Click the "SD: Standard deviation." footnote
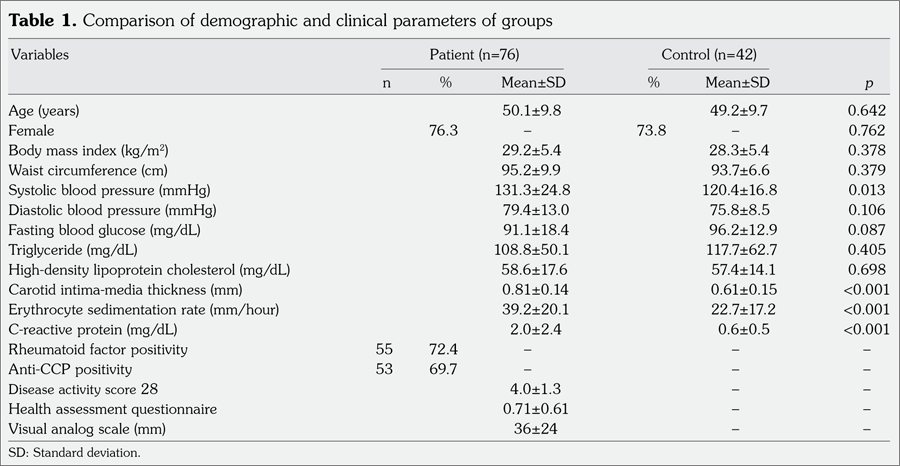This screenshot has height=466, width=900. click(74, 453)
